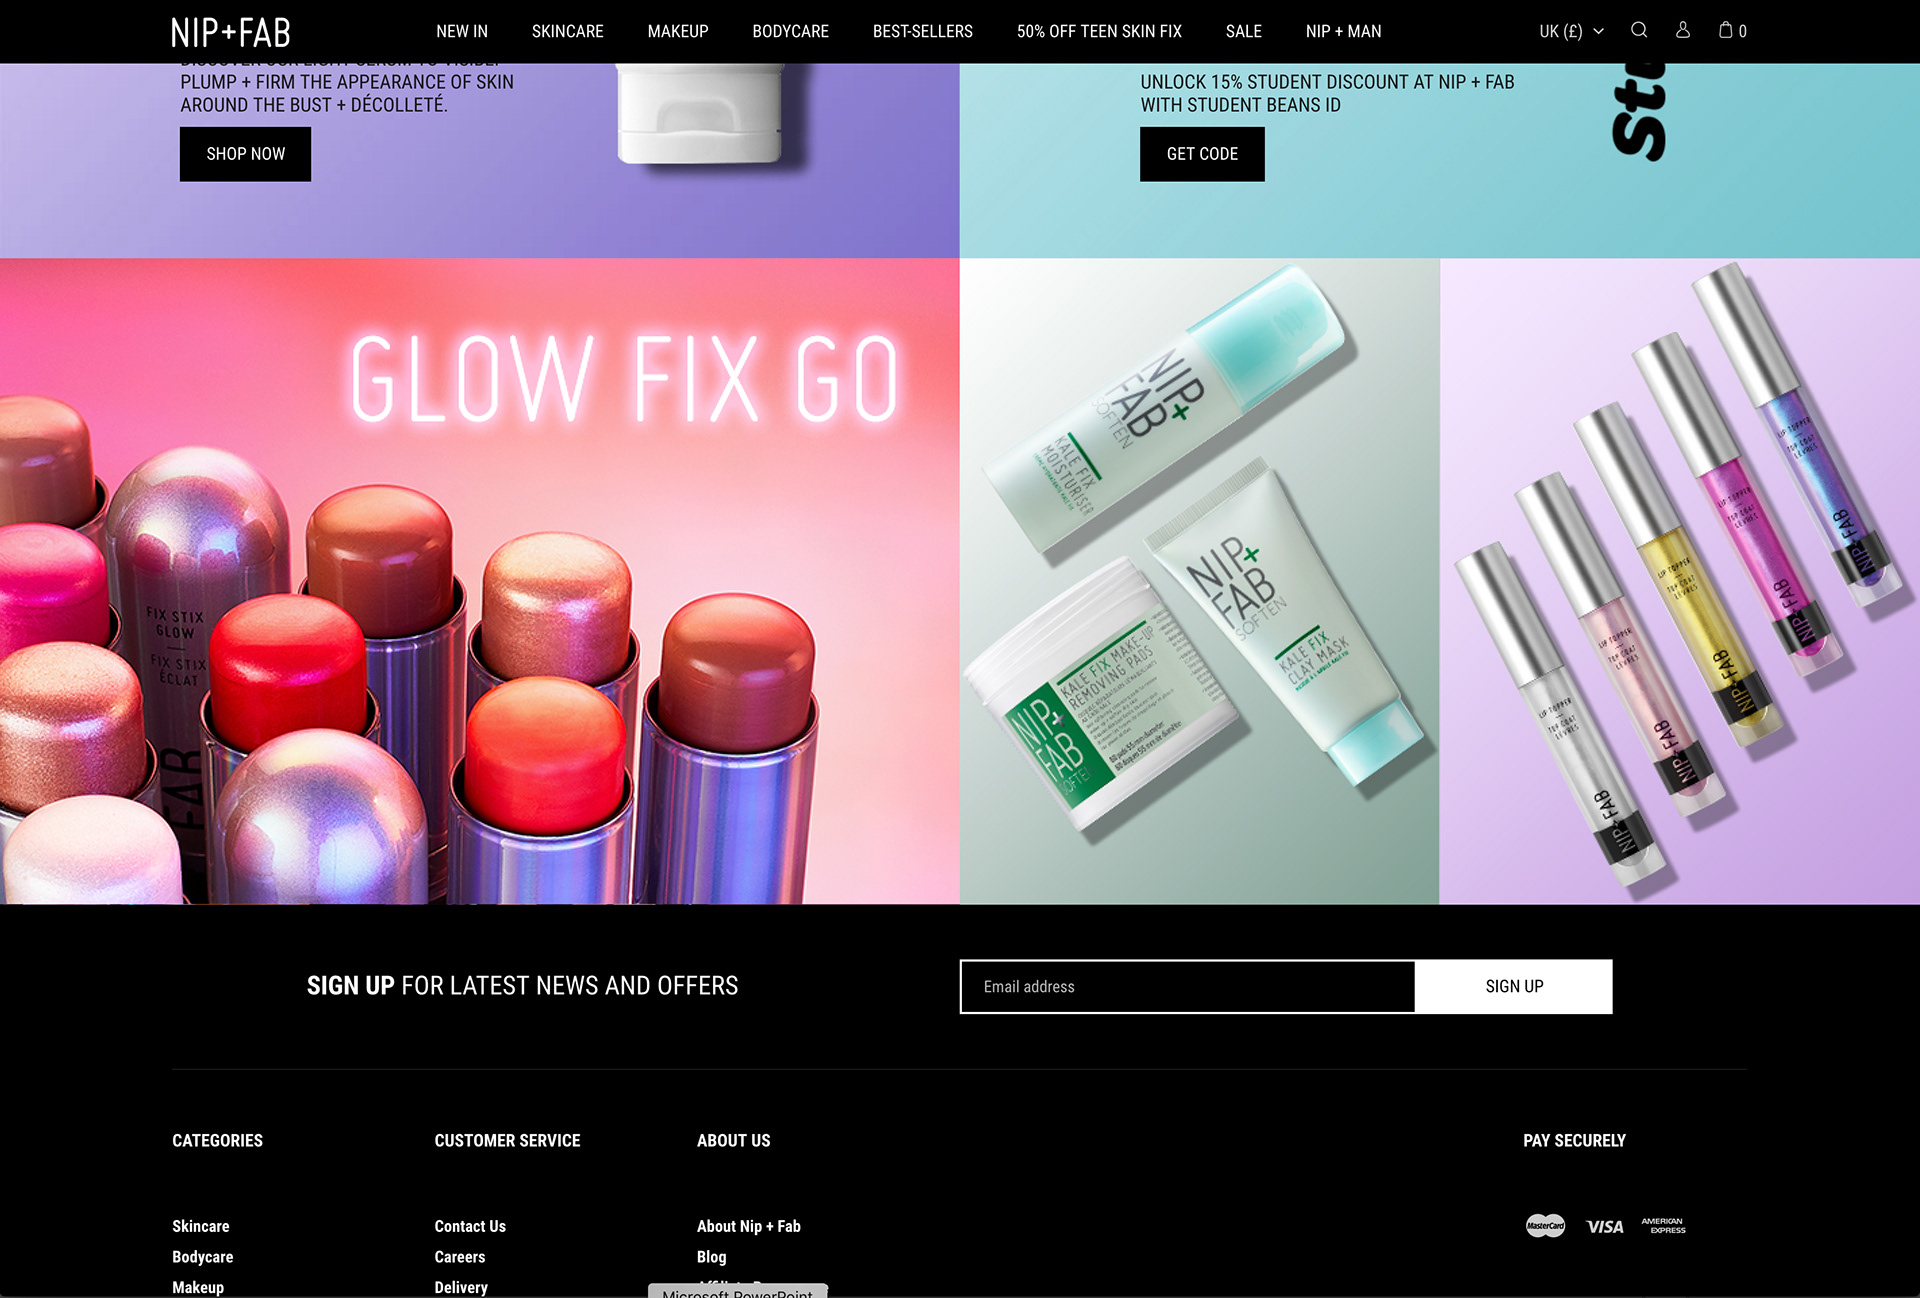1920x1298 pixels.
Task: Click the SIGN UP button
Action: (x=1514, y=987)
